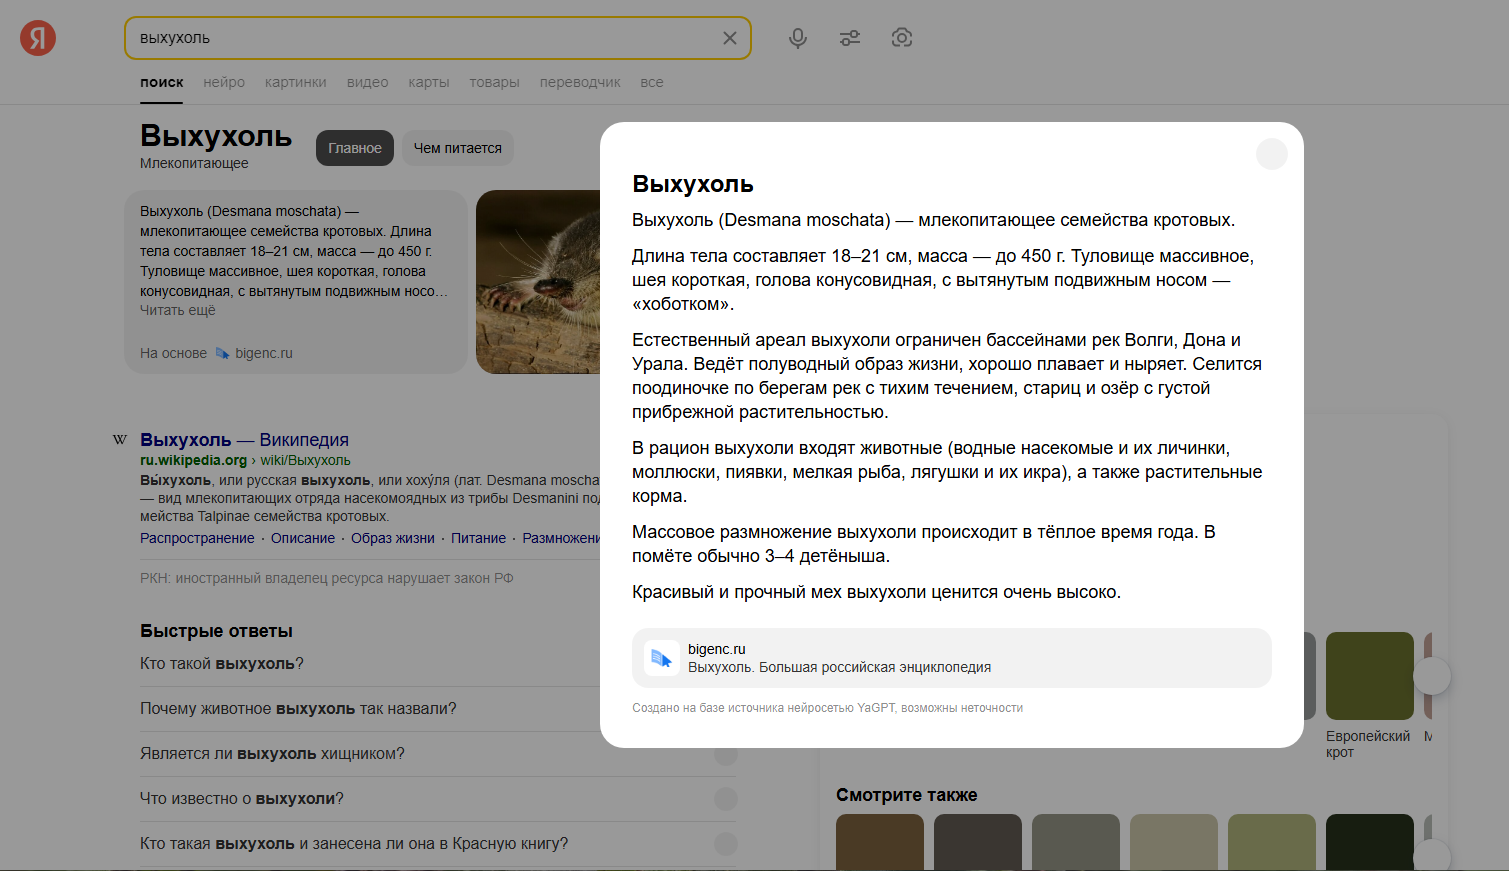Click the Быстрые ответы heading
The height and width of the screenshot is (871, 1509).
point(216,631)
